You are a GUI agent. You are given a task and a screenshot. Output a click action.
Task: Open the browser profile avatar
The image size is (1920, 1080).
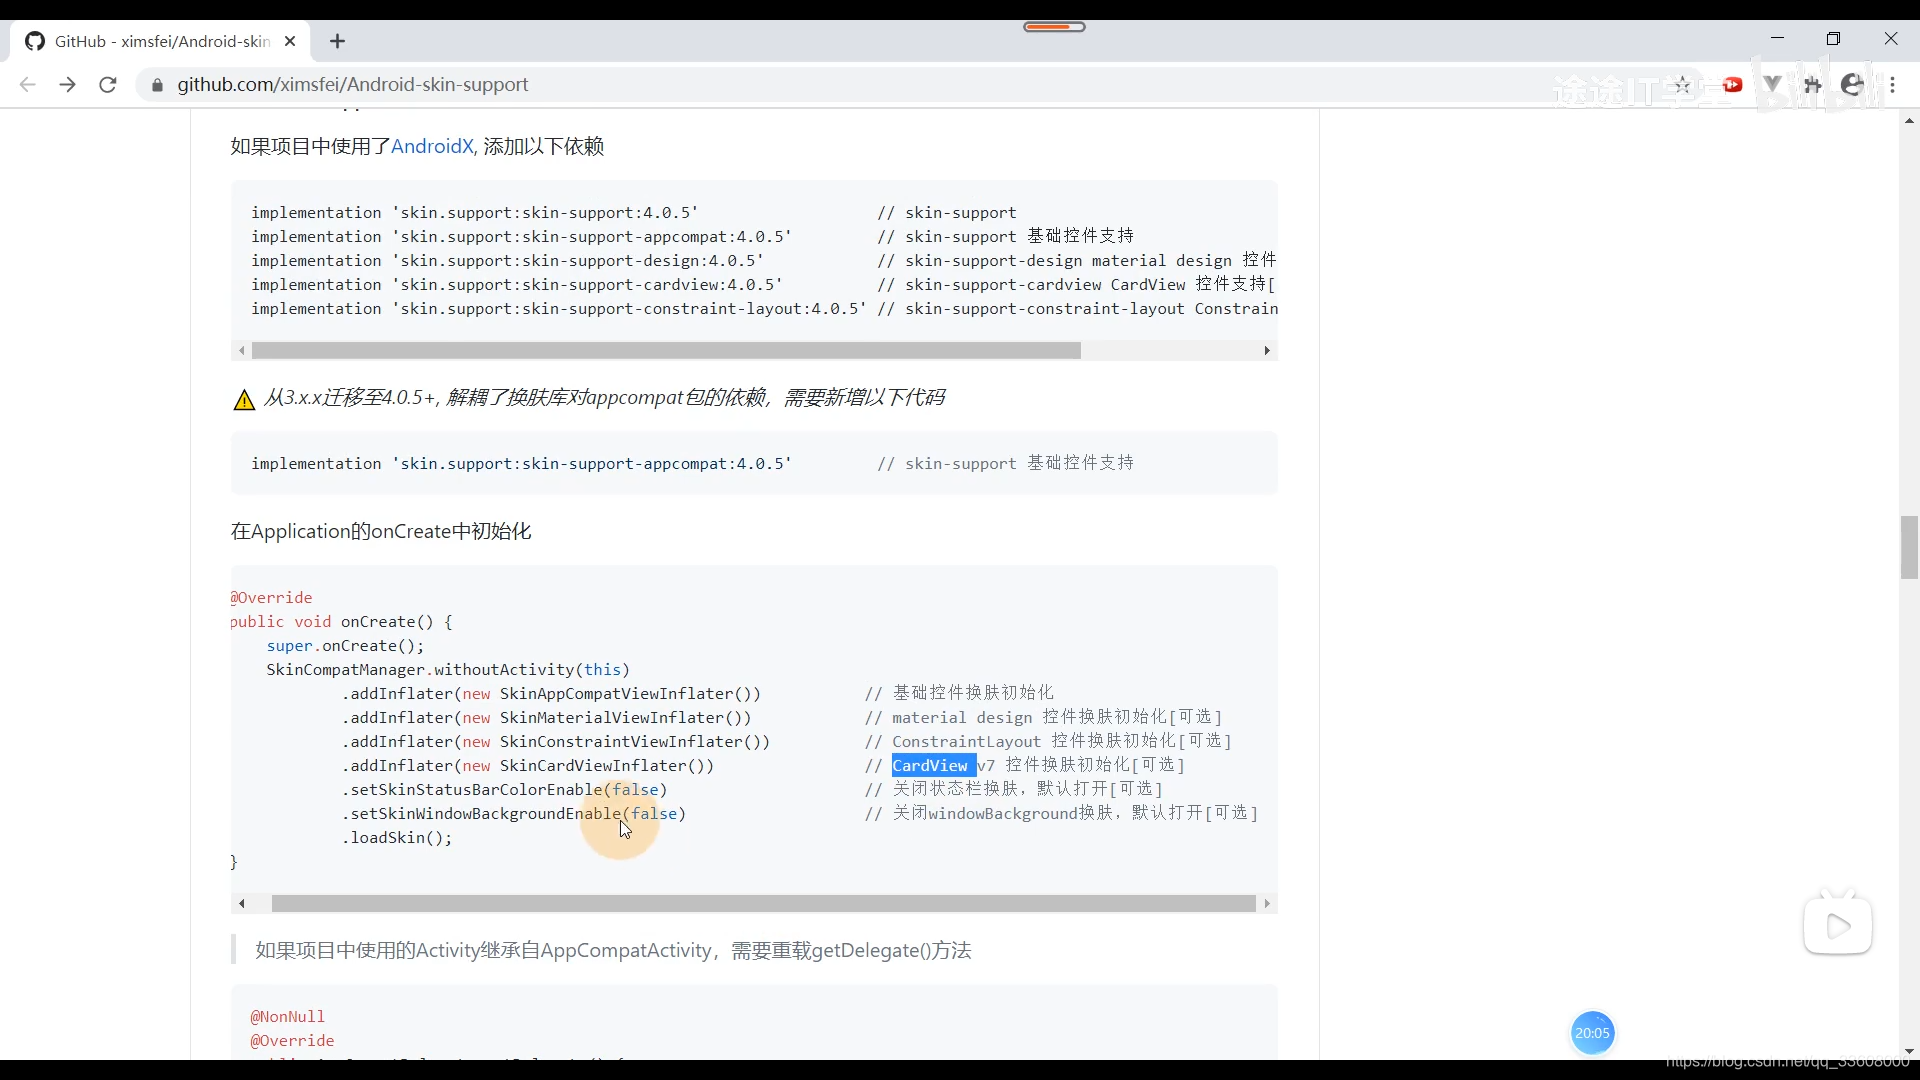pos(1852,85)
